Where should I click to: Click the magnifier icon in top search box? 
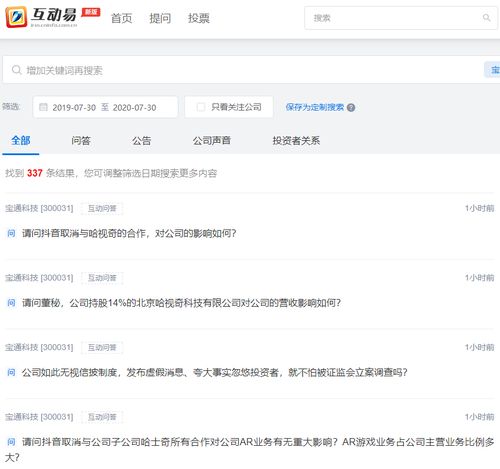[486, 18]
